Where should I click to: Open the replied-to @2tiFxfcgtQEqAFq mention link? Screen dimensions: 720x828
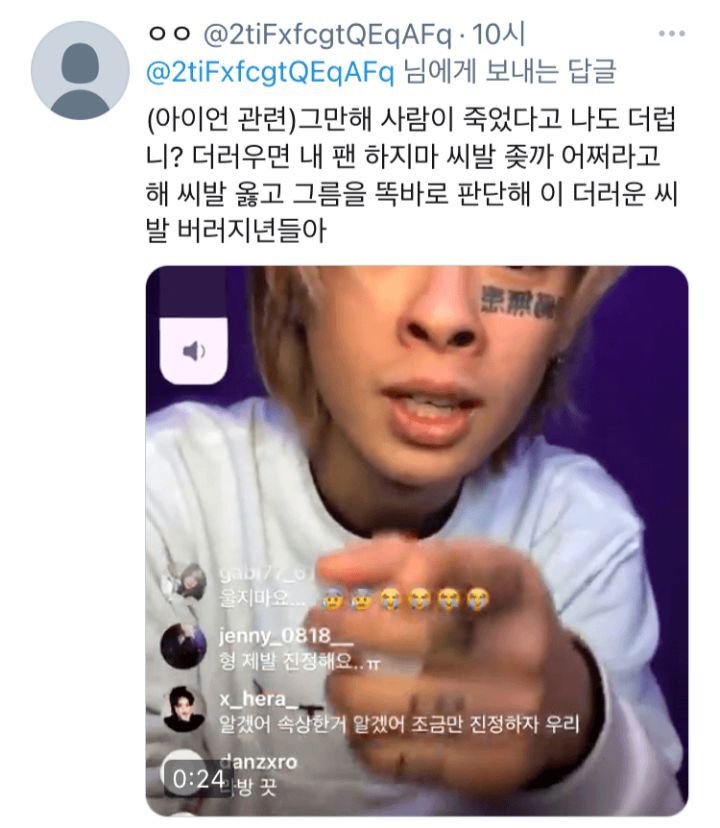click(272, 72)
